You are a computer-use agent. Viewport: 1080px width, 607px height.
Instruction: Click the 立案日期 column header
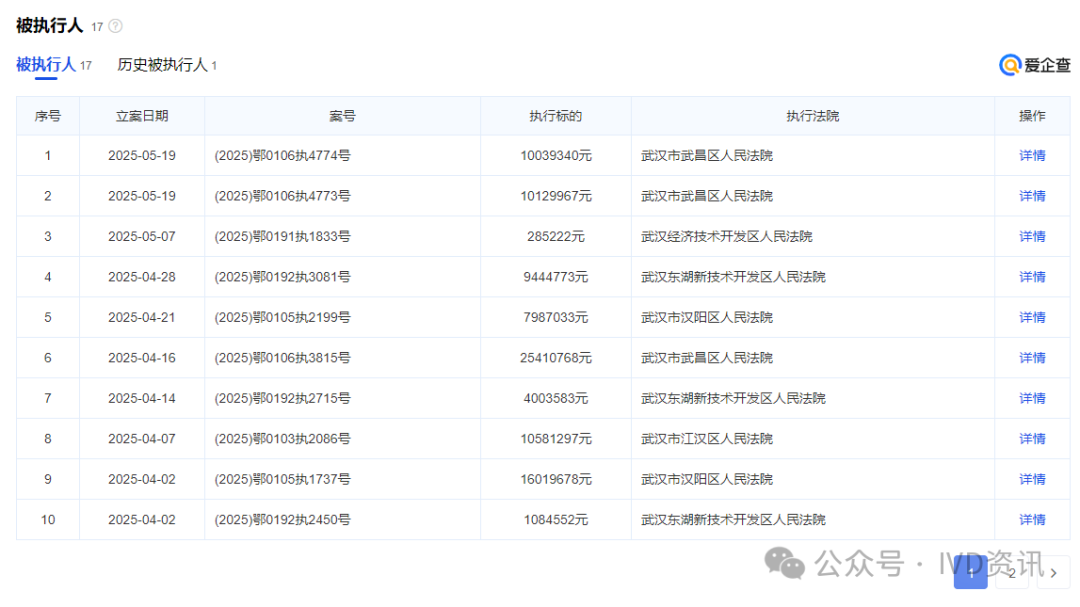pyautogui.click(x=142, y=116)
